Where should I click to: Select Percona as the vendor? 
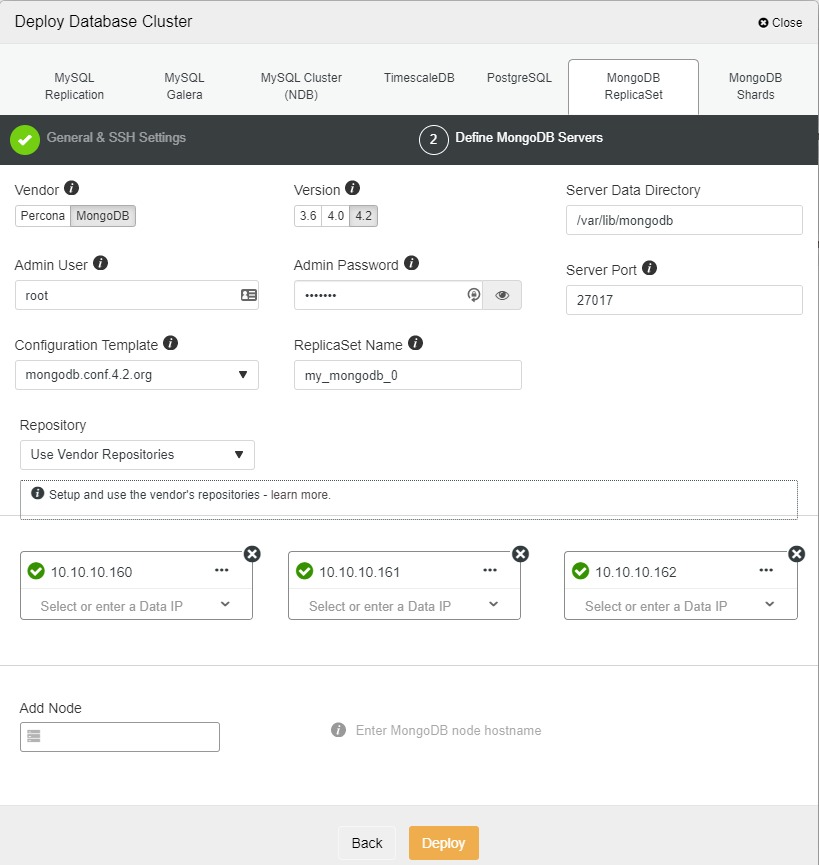[43, 216]
